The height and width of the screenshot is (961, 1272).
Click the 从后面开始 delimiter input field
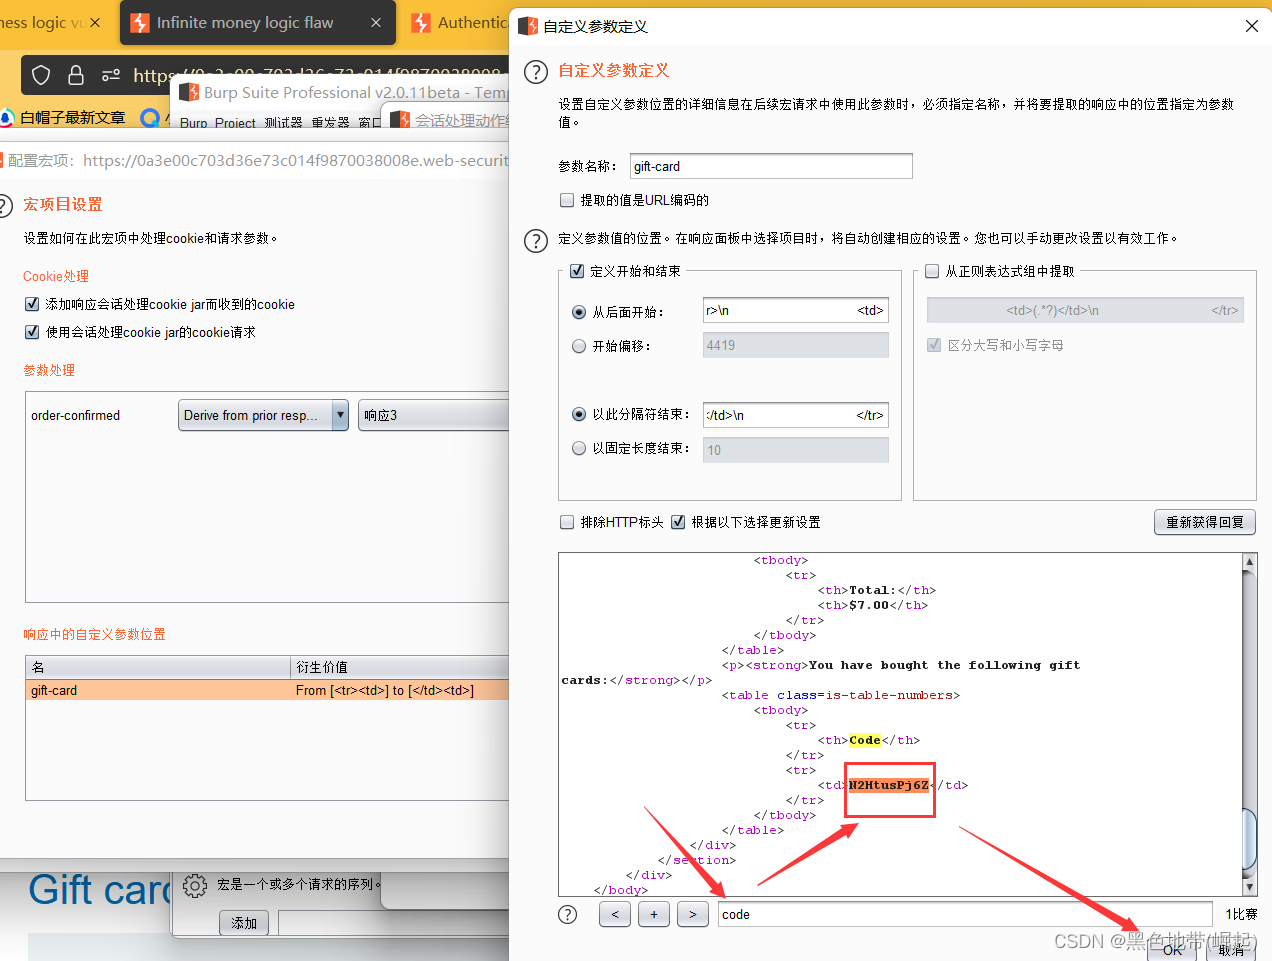click(796, 311)
